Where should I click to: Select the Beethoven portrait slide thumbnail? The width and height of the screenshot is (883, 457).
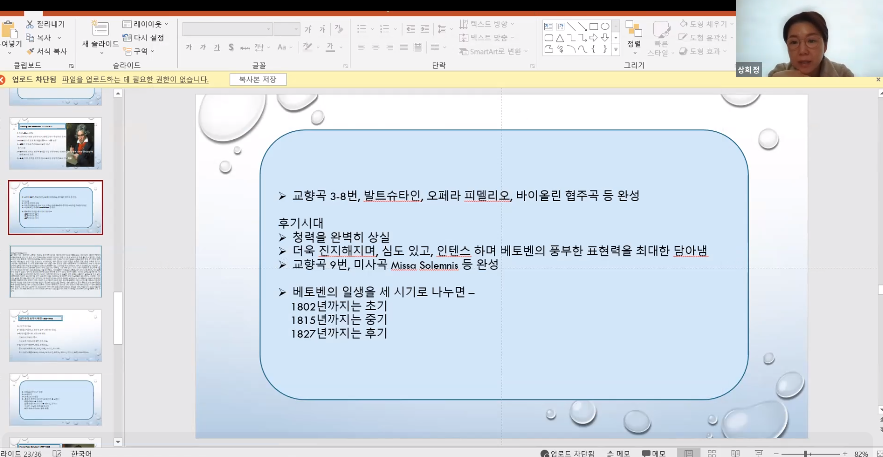[x=56, y=144]
